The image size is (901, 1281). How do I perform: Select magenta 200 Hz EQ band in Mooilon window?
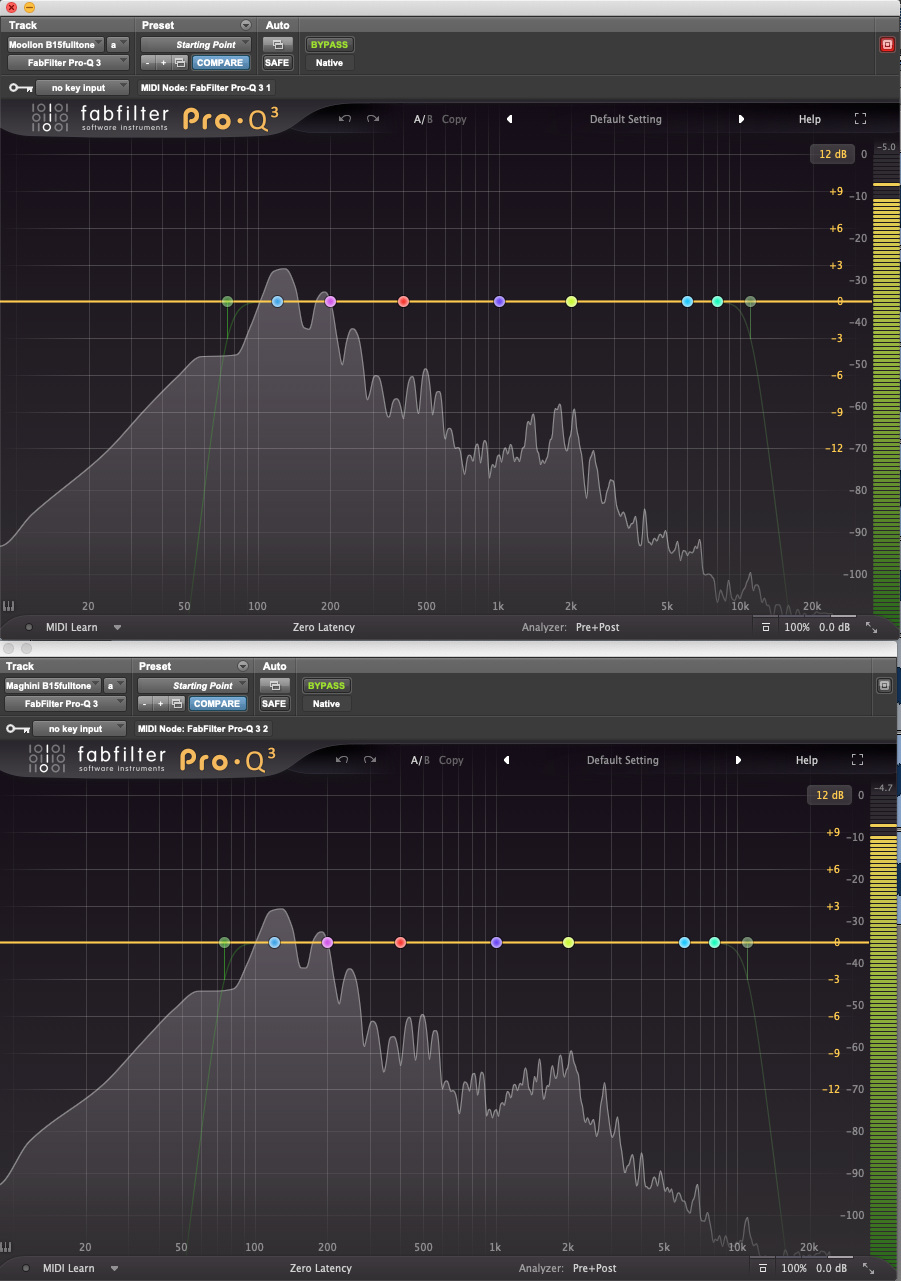point(330,301)
